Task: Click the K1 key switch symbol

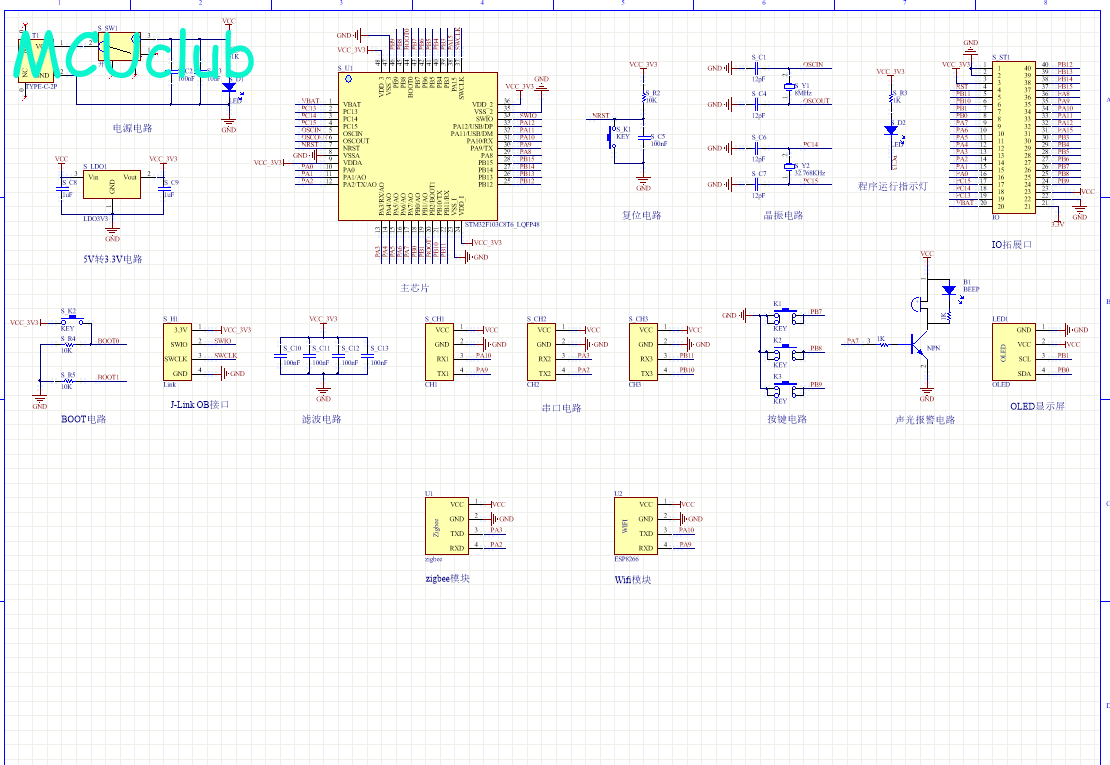Action: [x=786, y=315]
